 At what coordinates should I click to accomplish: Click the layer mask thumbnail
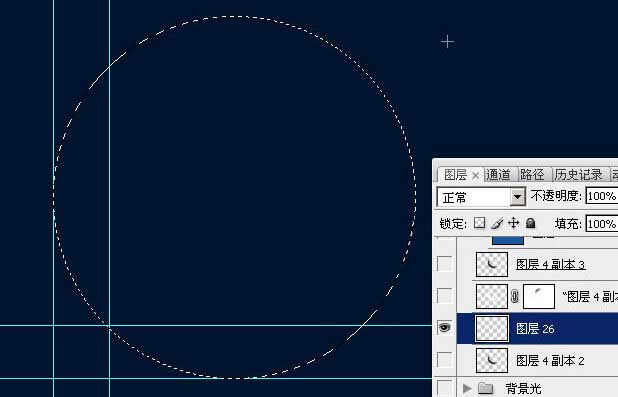[539, 296]
